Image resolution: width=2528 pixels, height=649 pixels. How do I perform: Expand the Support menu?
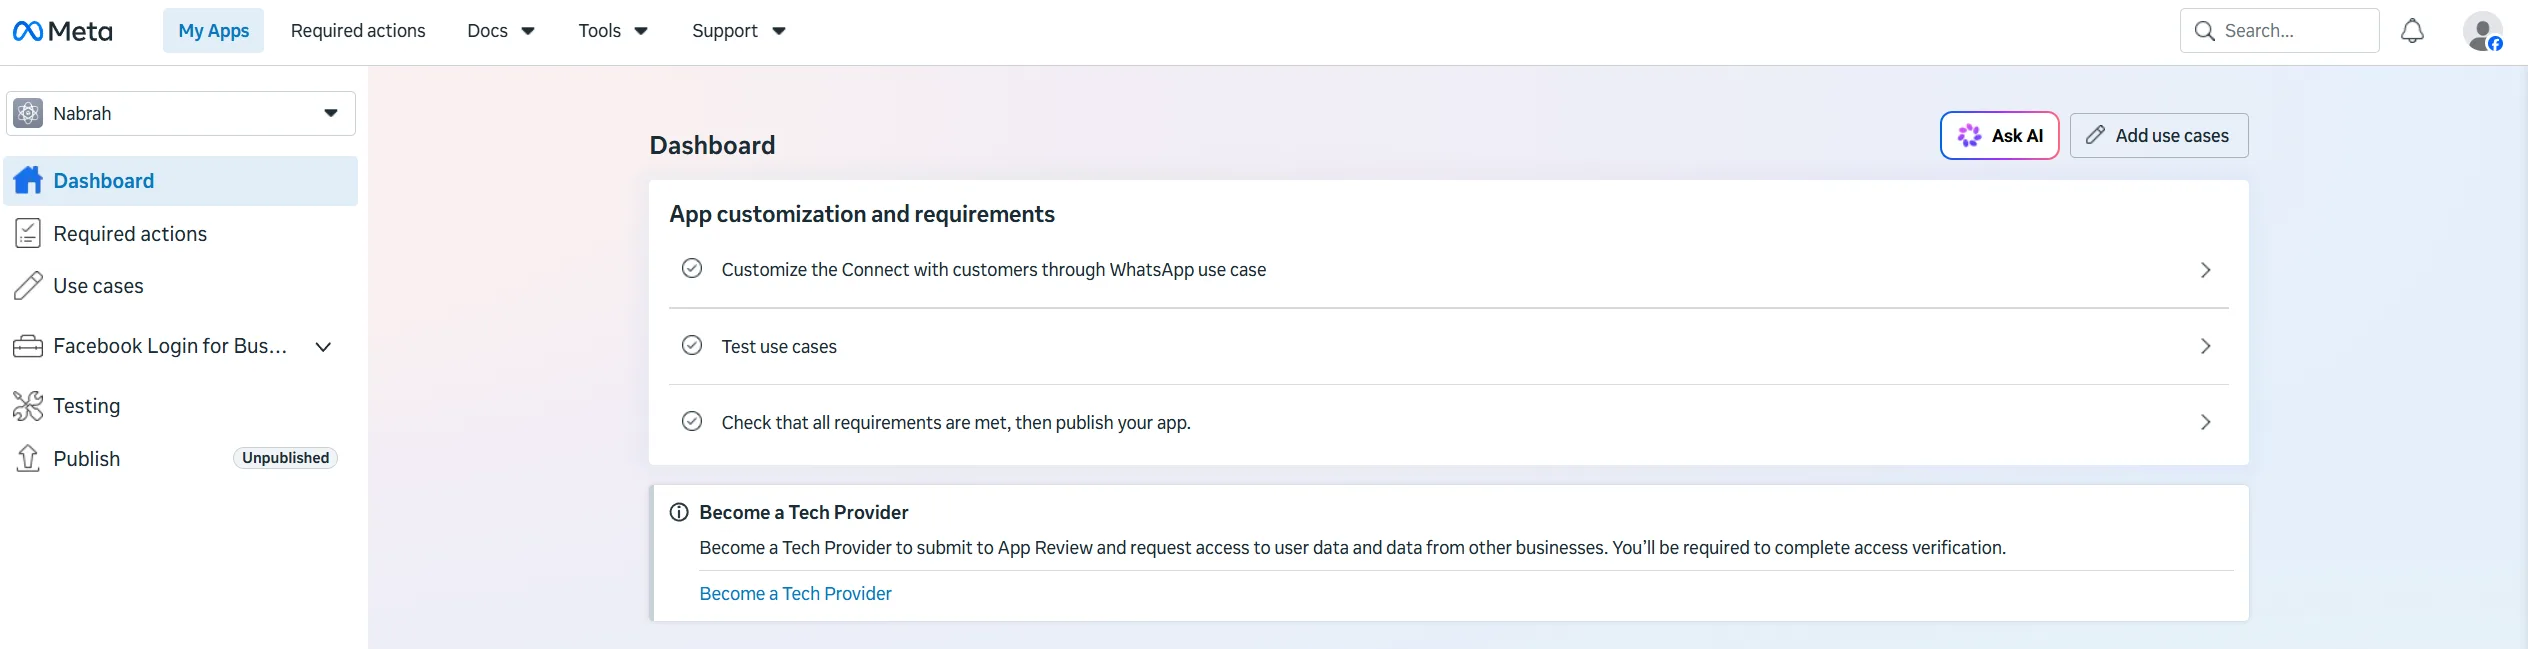(x=739, y=31)
